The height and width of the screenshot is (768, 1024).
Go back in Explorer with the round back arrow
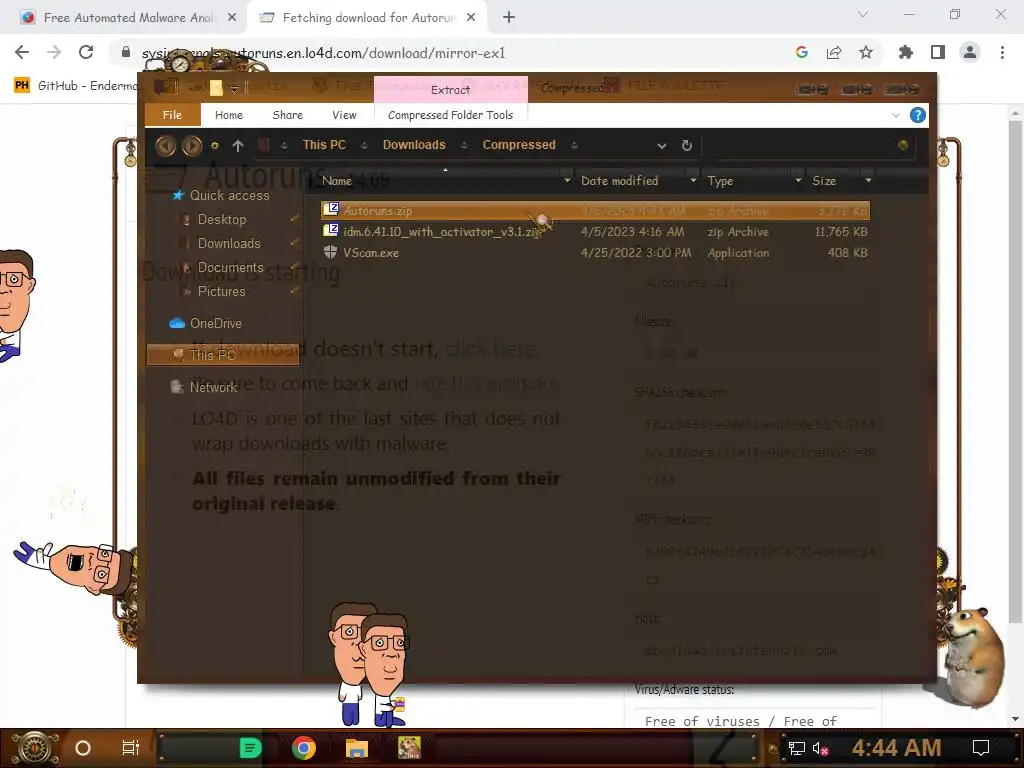(x=165, y=145)
